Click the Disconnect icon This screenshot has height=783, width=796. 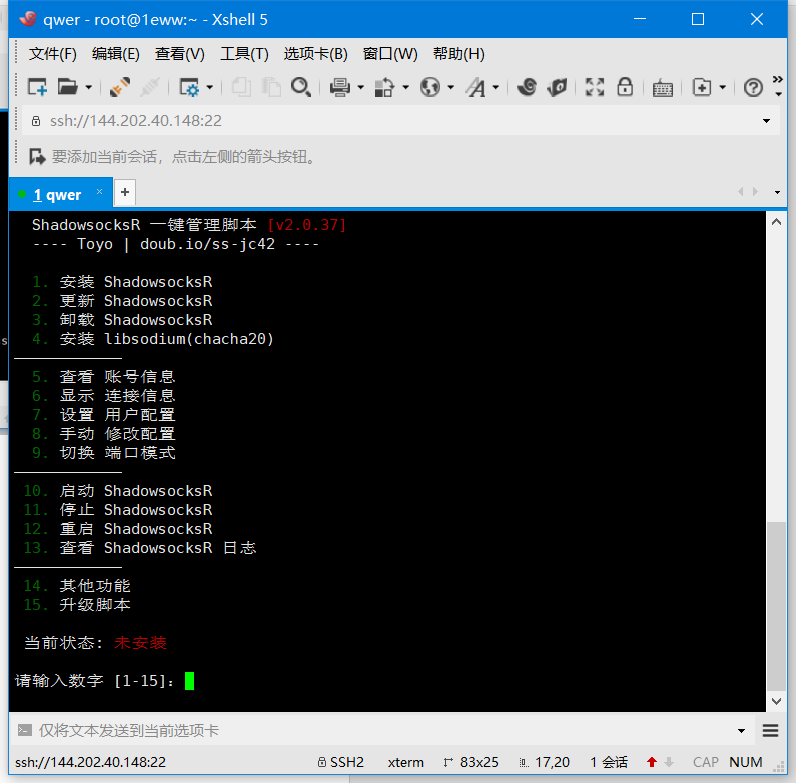pyautogui.click(x=150, y=87)
